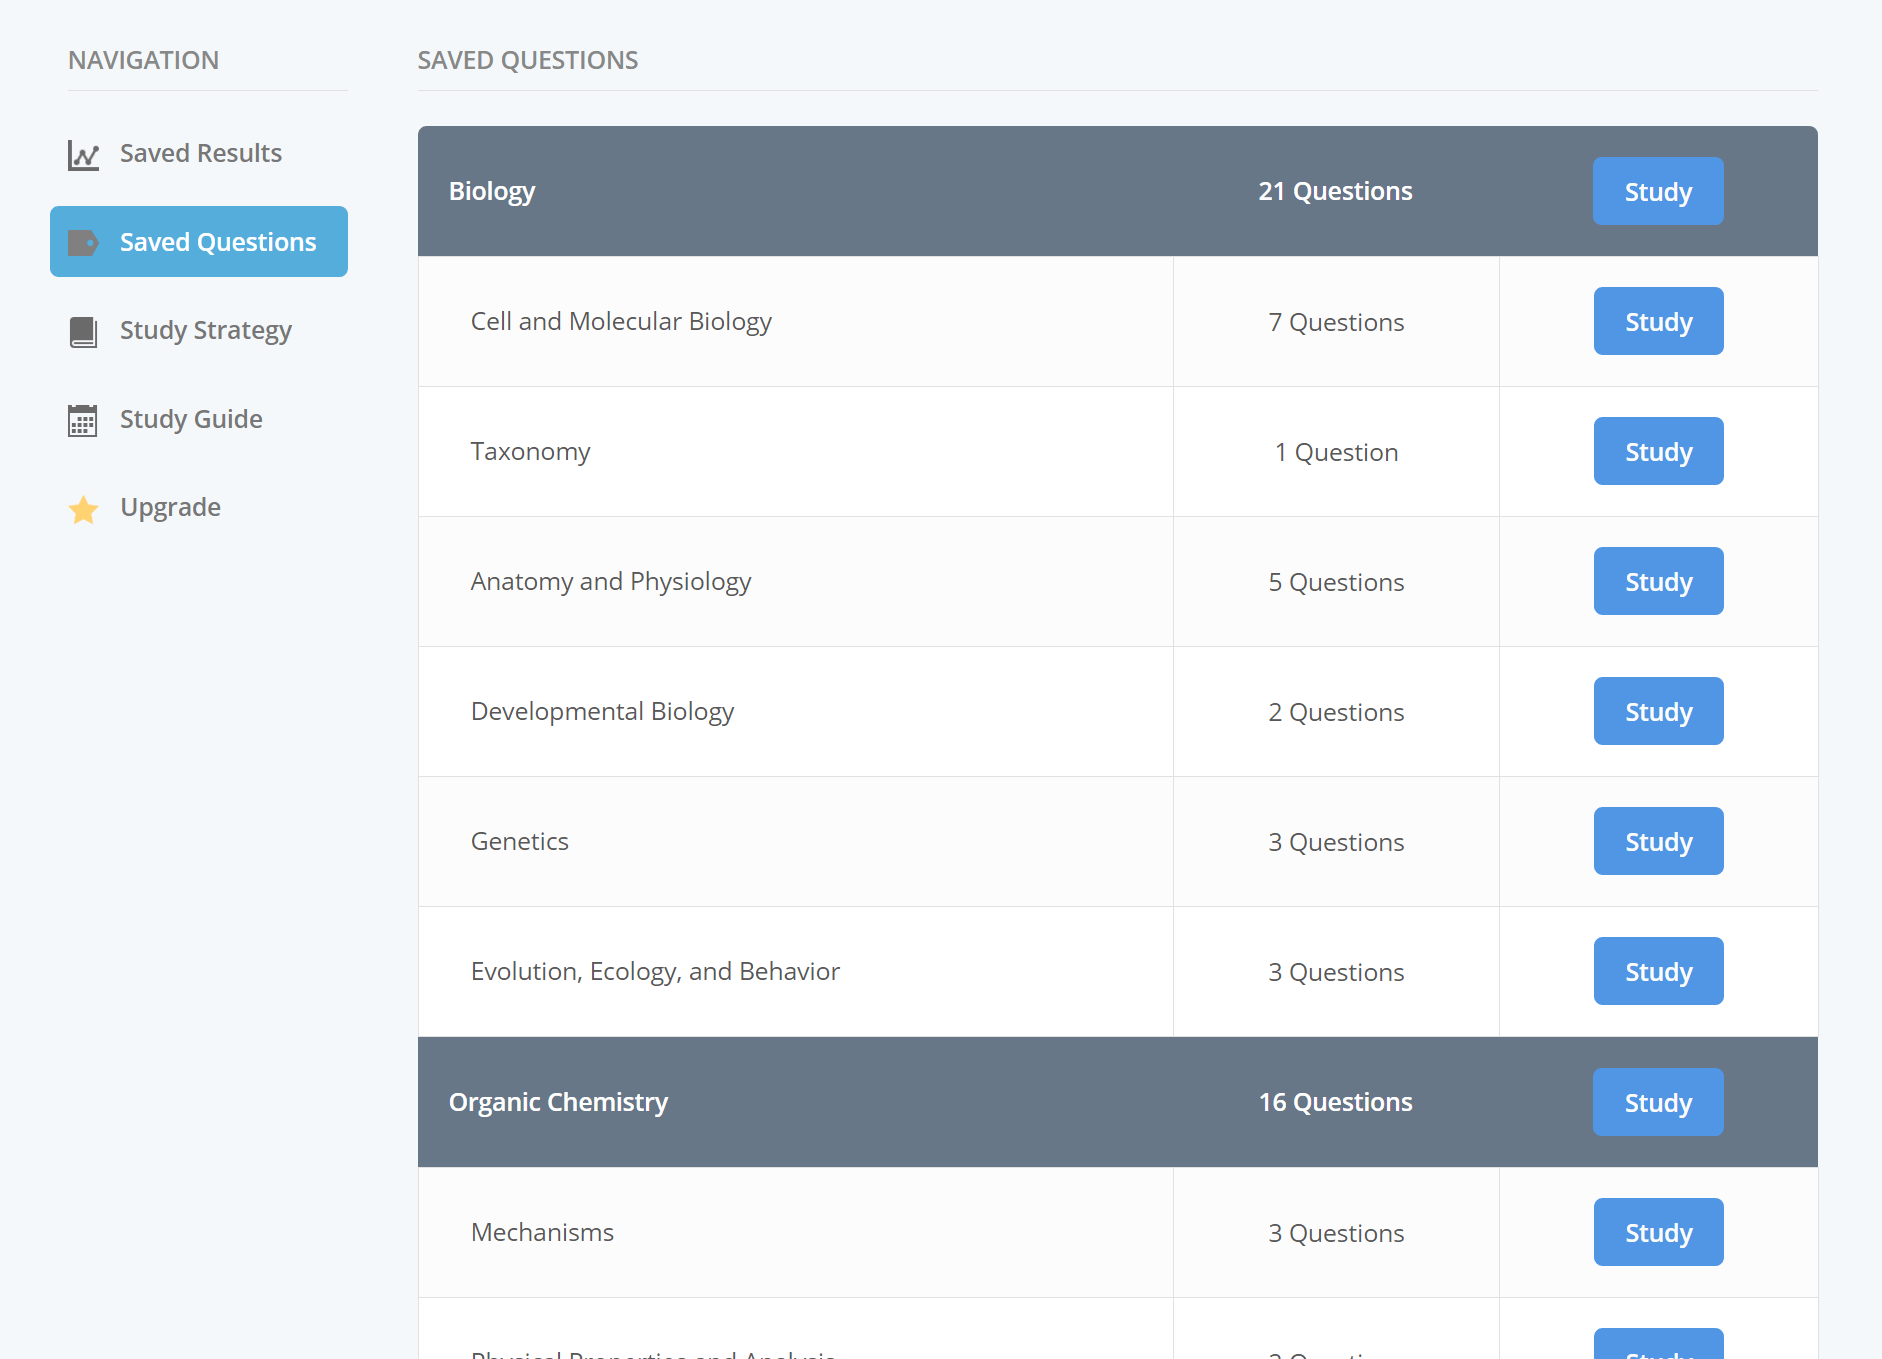Click '5 Questions' count cell

tap(1336, 582)
